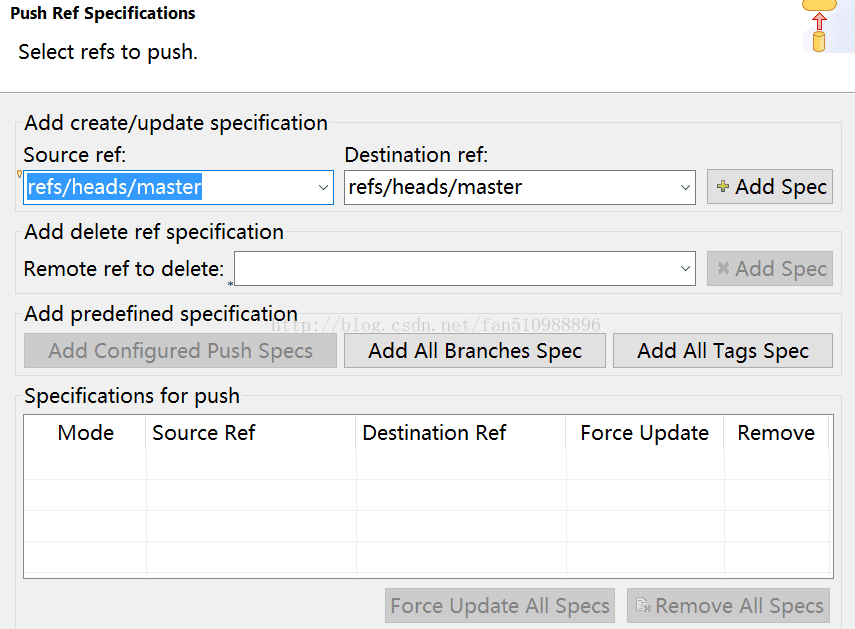Image resolution: width=855 pixels, height=629 pixels.
Task: Click the asterisk hint beside Remote ref field
Action: coord(231,283)
